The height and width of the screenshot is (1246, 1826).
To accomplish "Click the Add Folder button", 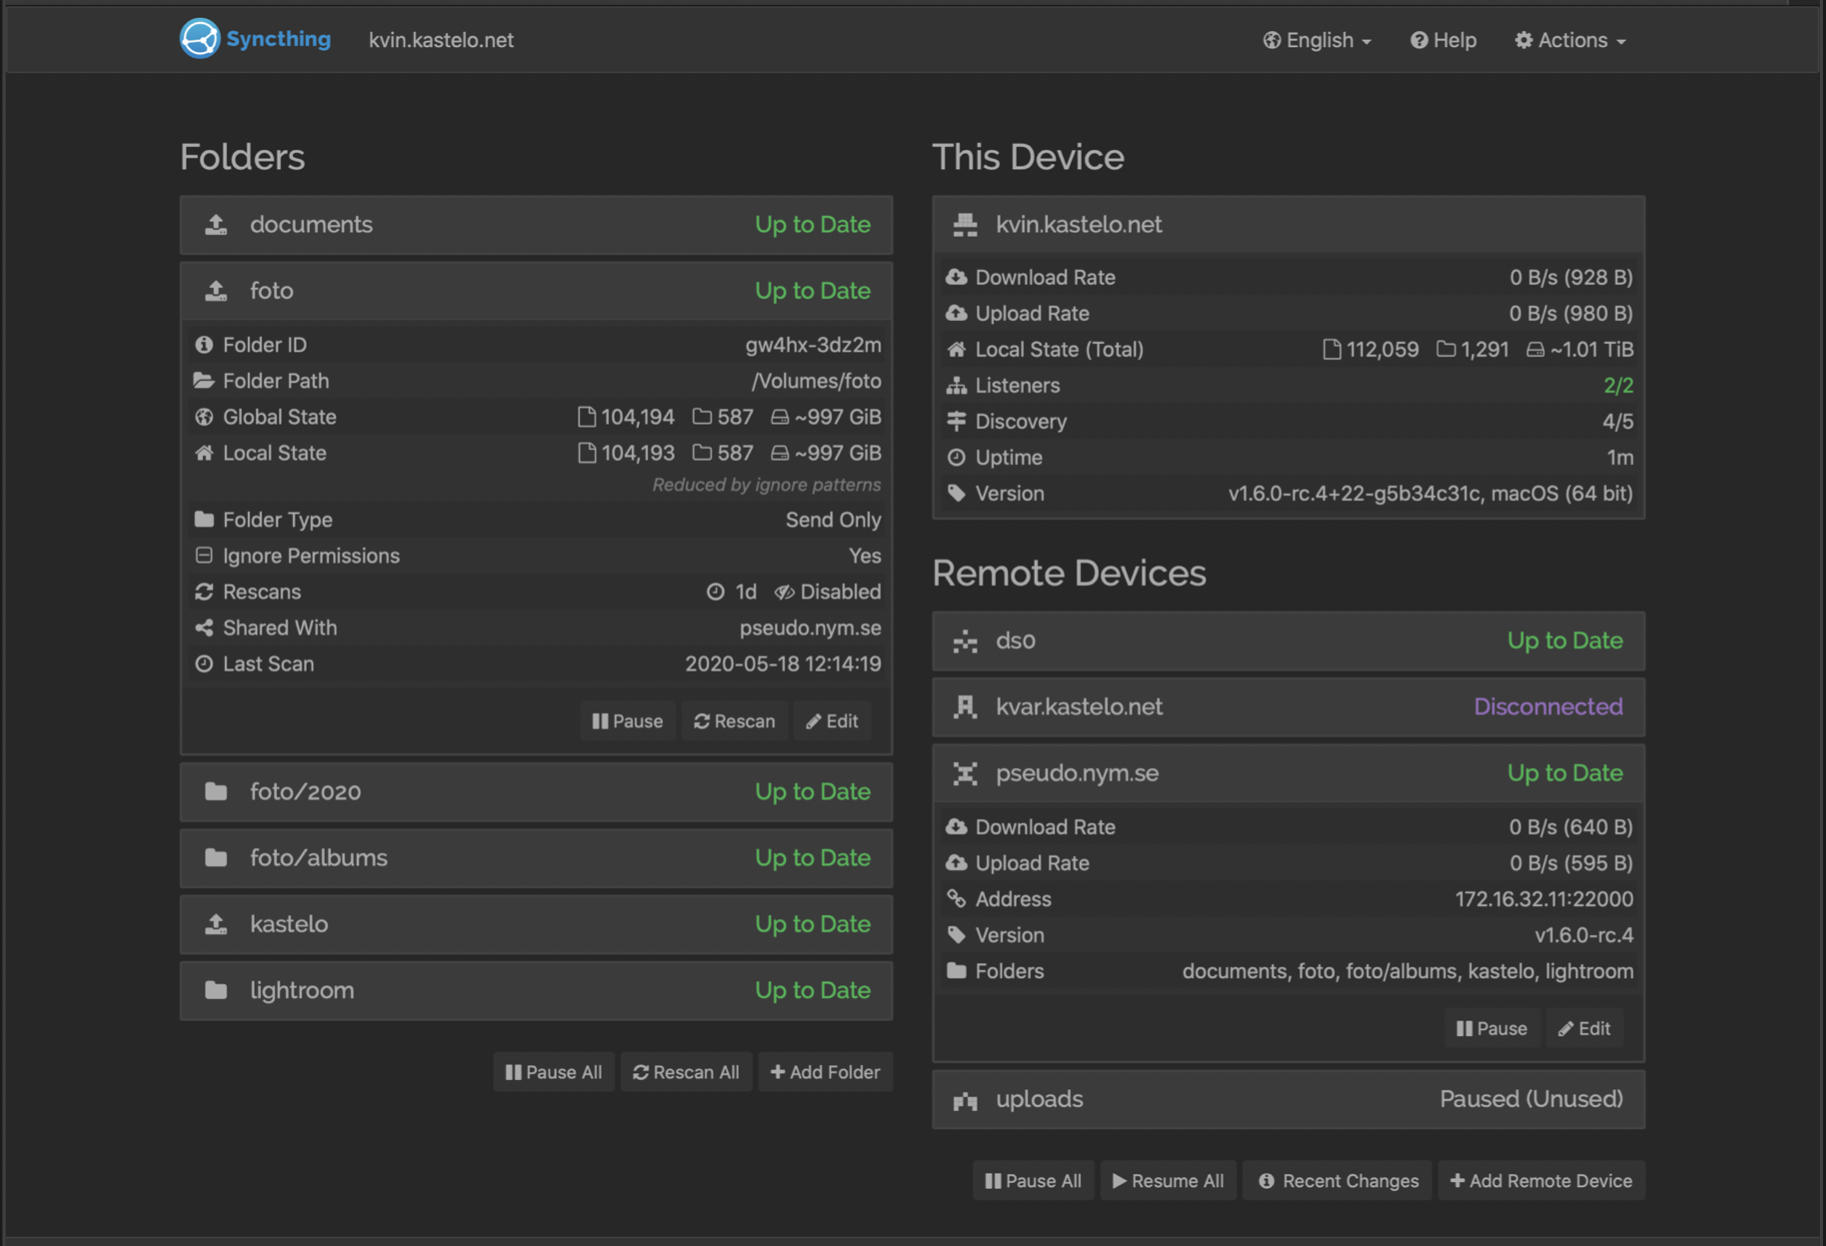I will (x=825, y=1072).
